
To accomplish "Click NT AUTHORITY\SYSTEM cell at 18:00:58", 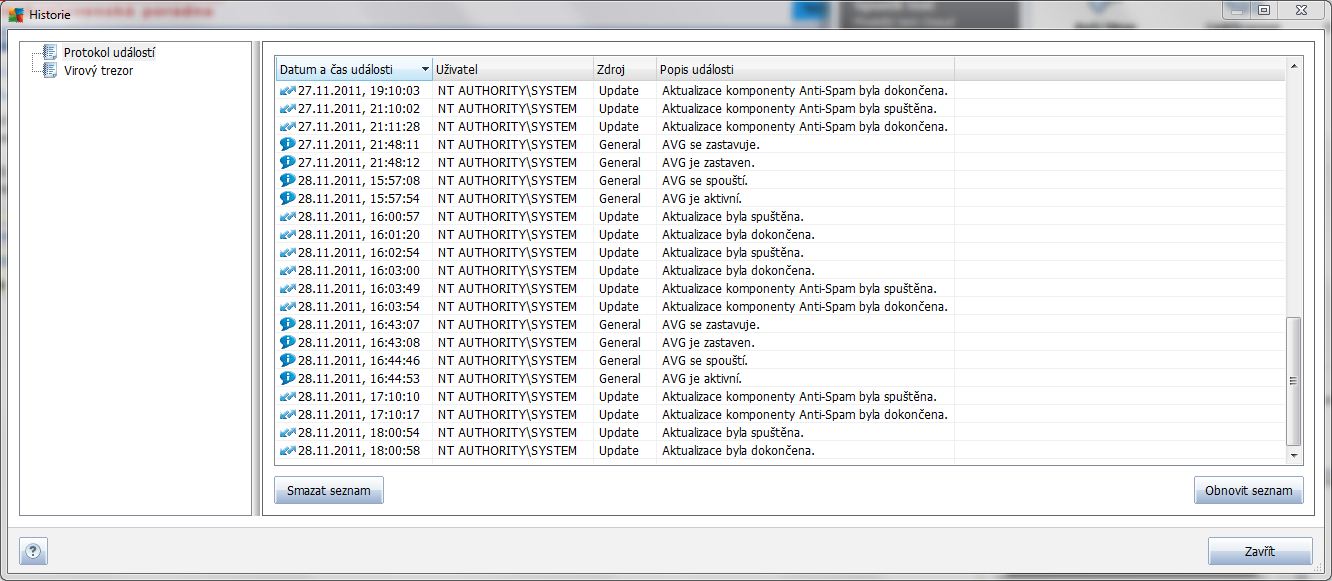I will (507, 450).
